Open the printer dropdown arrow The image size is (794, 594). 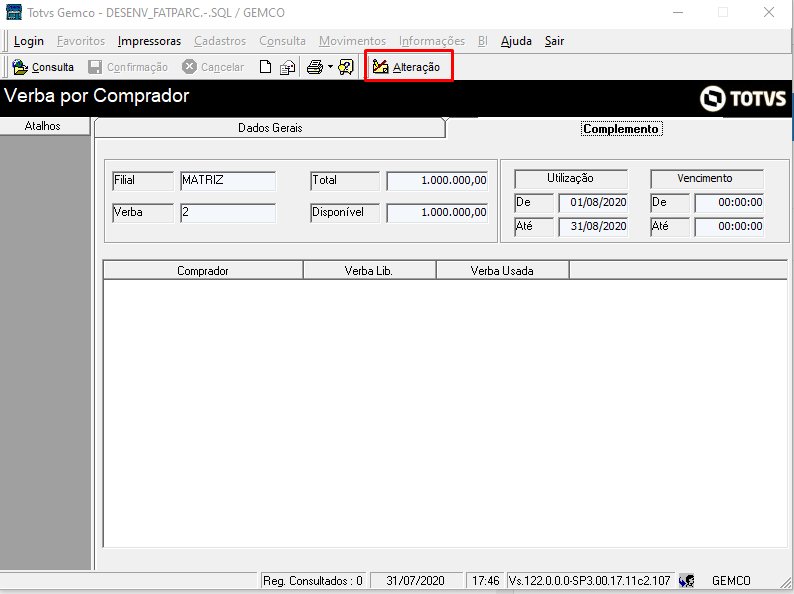[330, 67]
